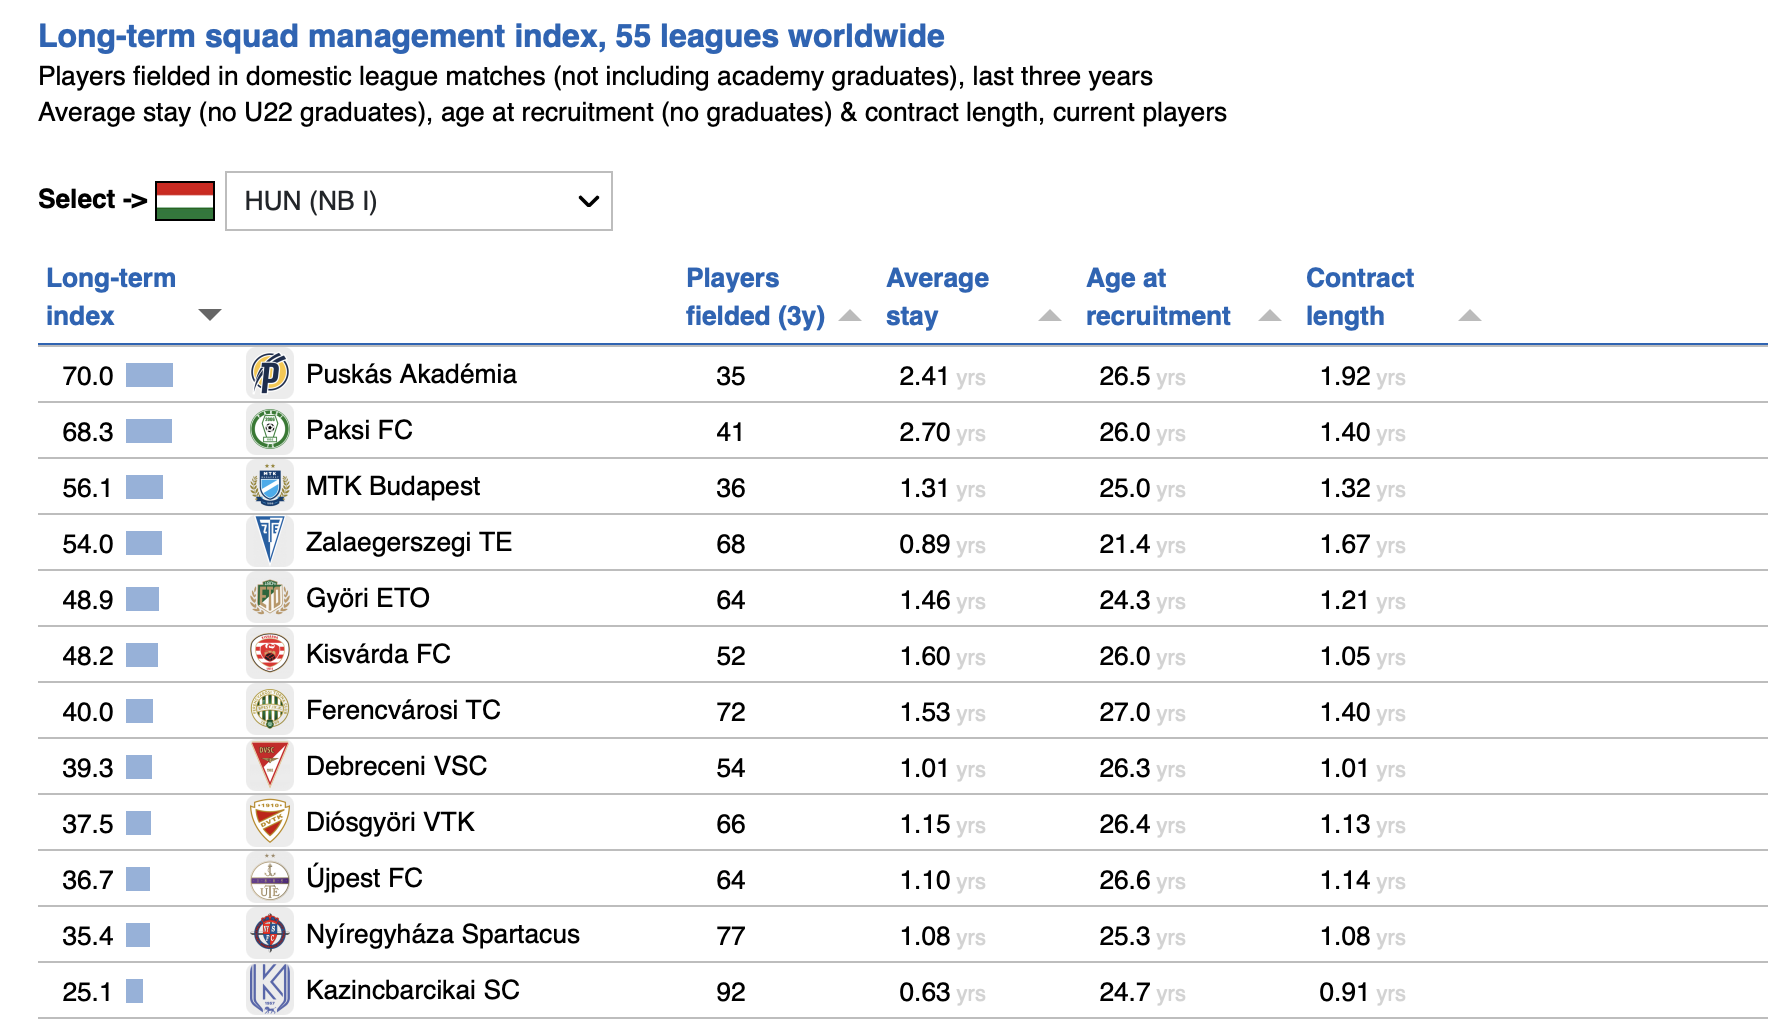The width and height of the screenshot is (1768, 1024).
Task: Click the Ferencvárosi TC club crest
Action: 269,711
